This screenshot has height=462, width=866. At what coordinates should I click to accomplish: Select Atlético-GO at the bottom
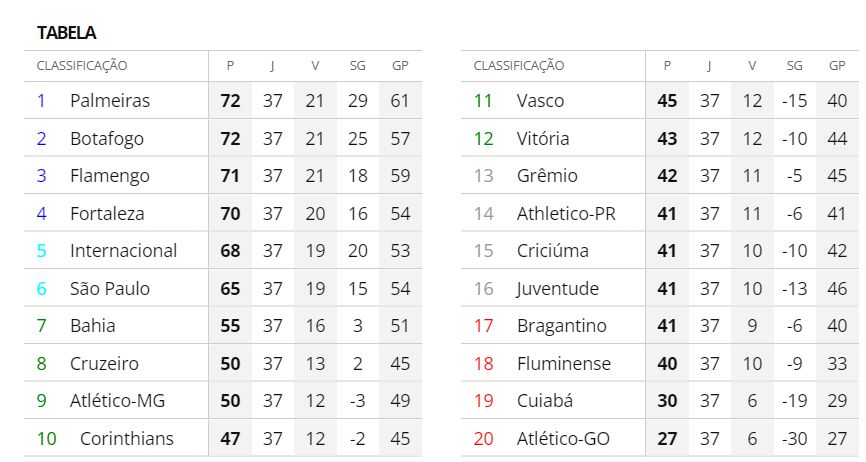click(x=563, y=438)
